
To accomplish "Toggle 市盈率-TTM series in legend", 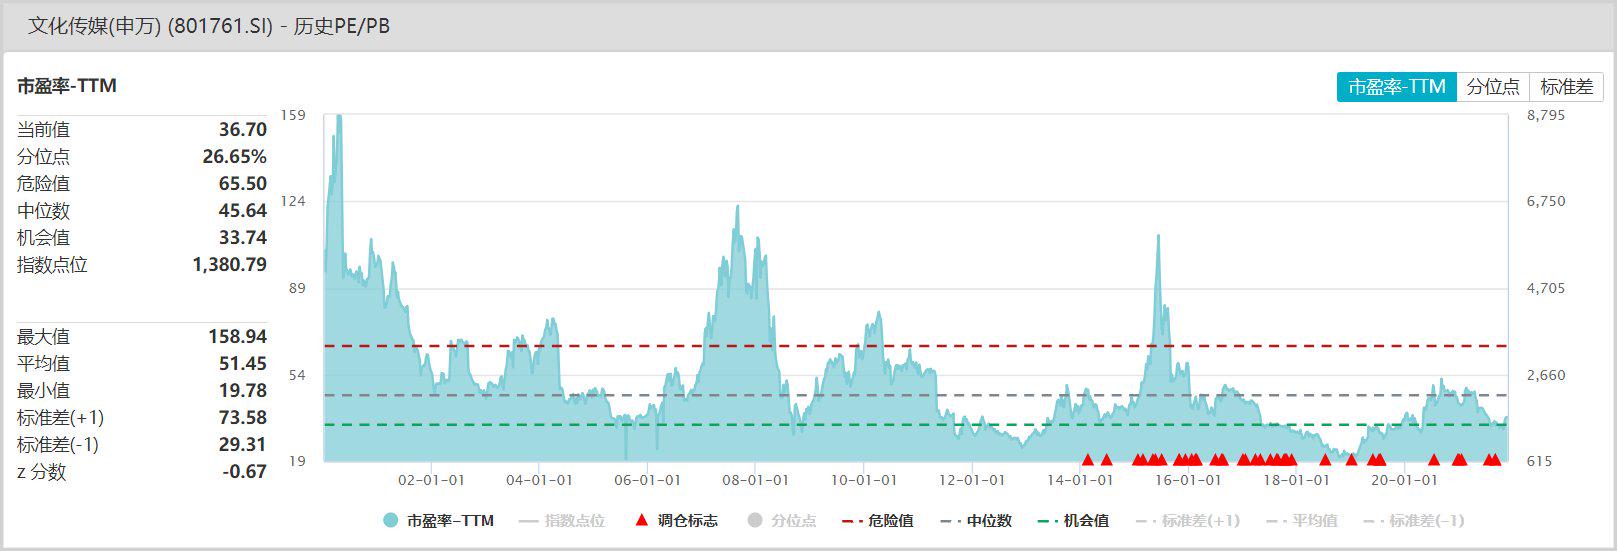I will pyautogui.click(x=439, y=521).
